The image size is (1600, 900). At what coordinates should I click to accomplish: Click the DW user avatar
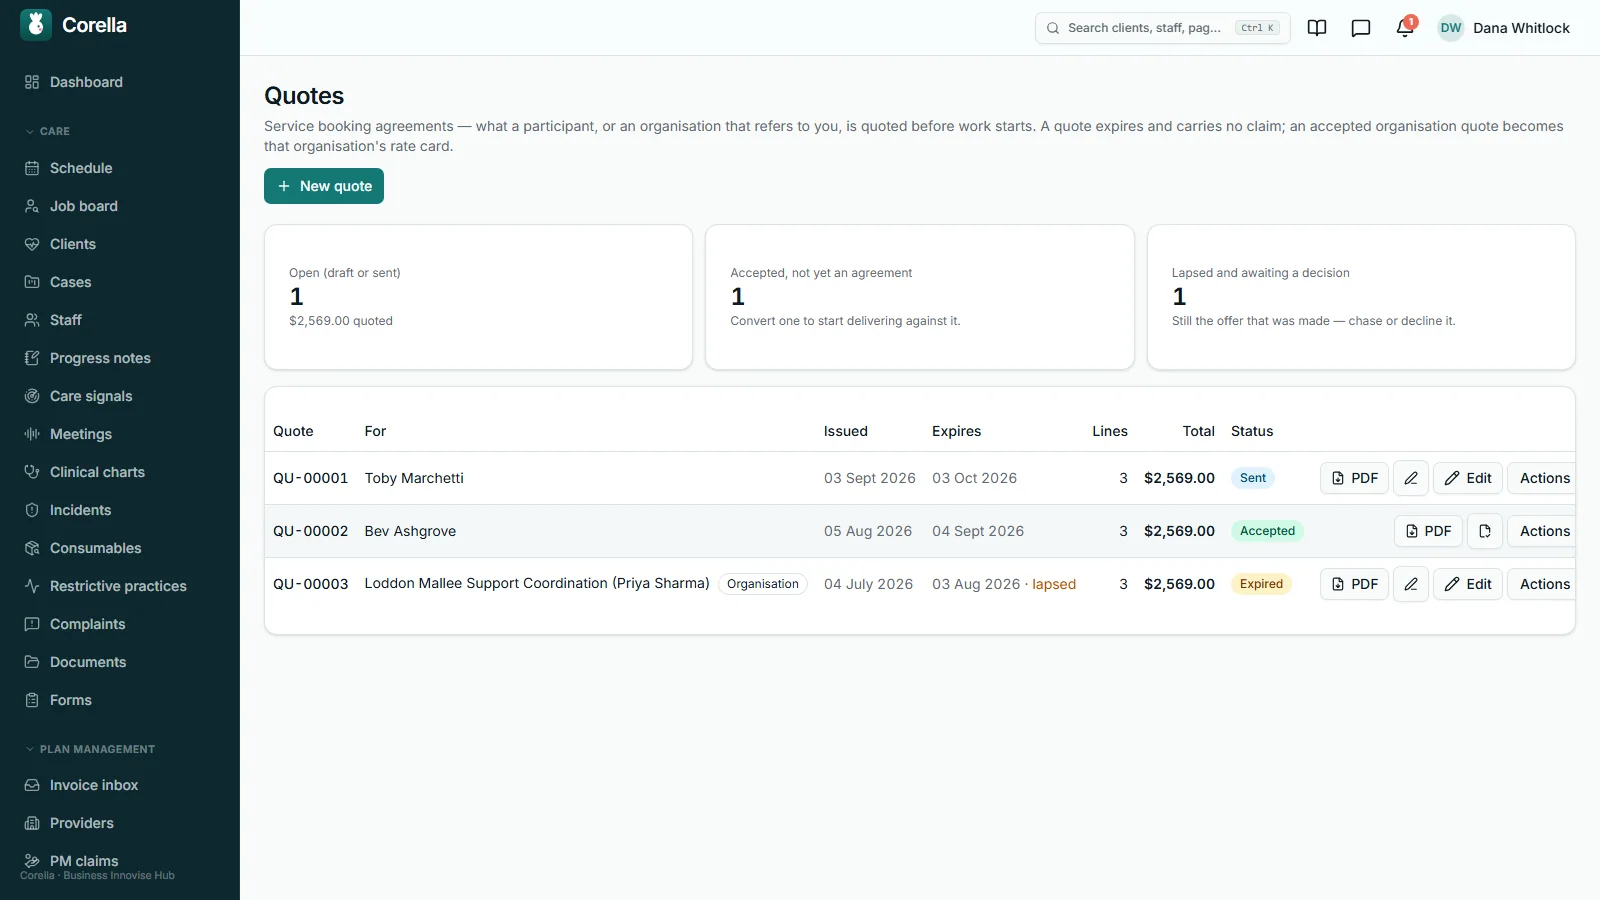1451,28
